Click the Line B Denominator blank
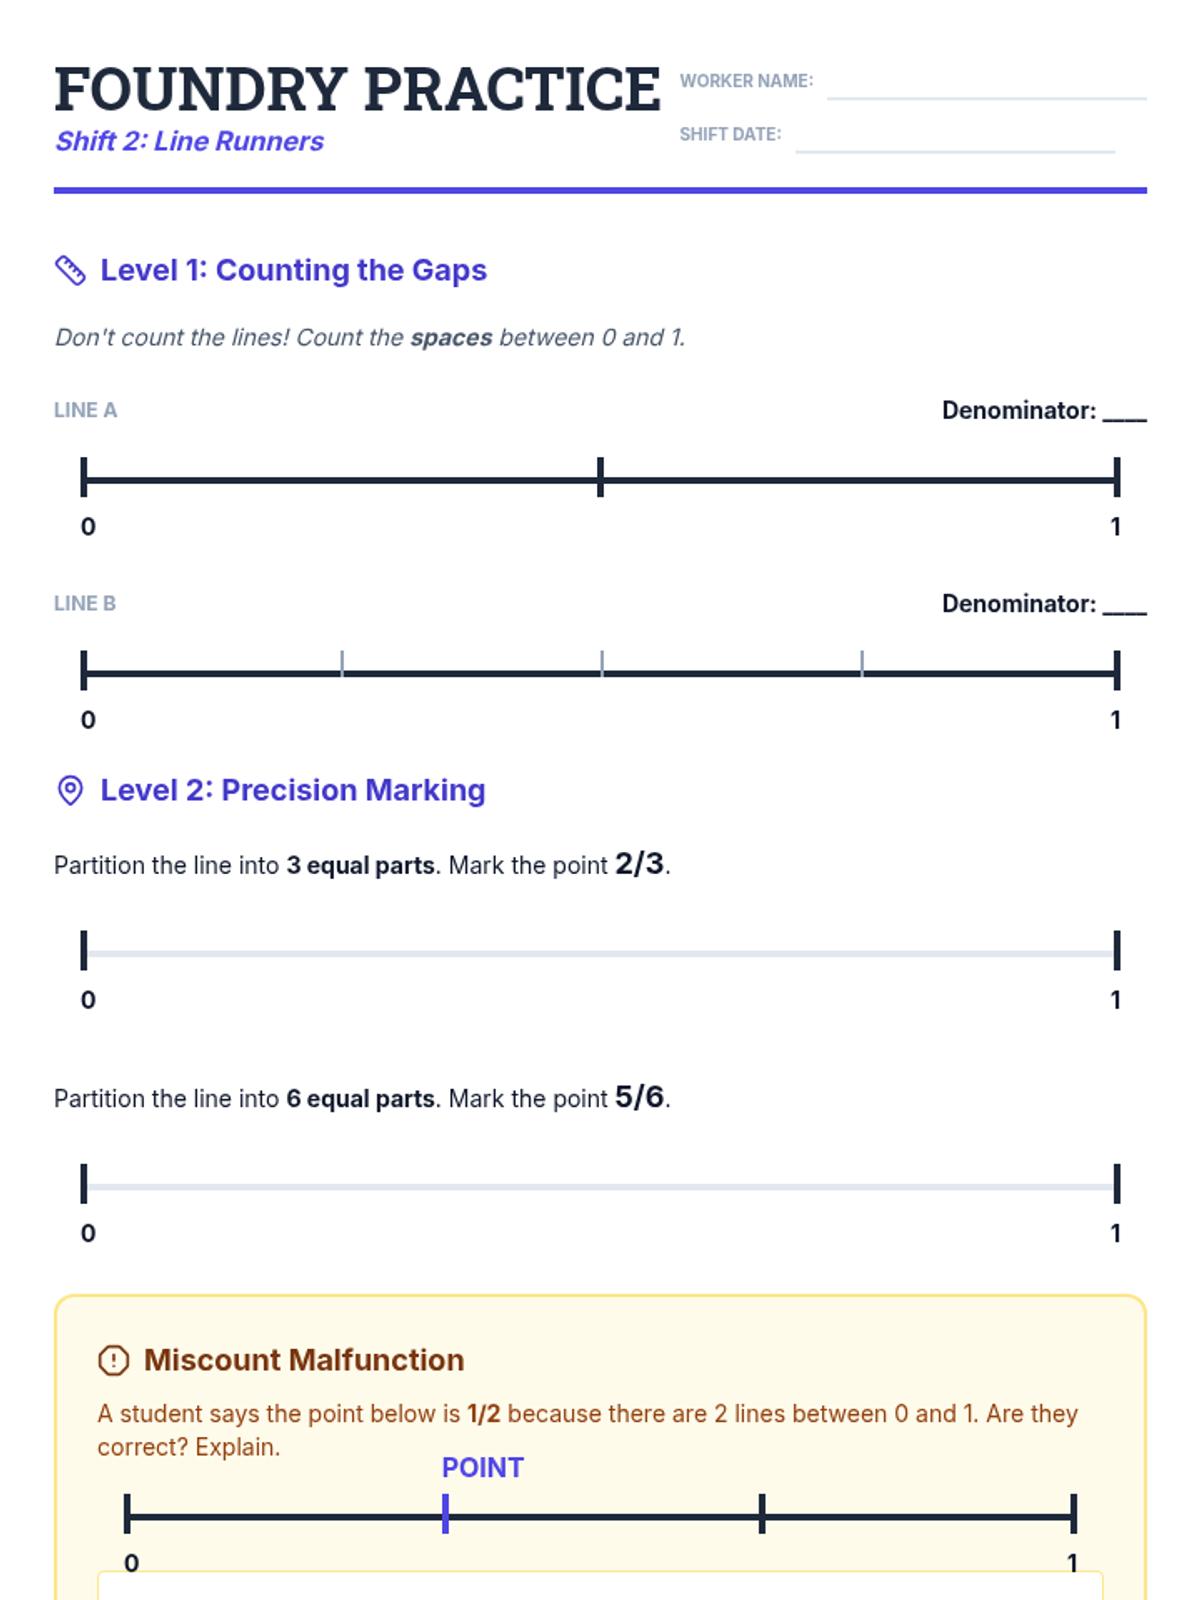 pos(1124,605)
